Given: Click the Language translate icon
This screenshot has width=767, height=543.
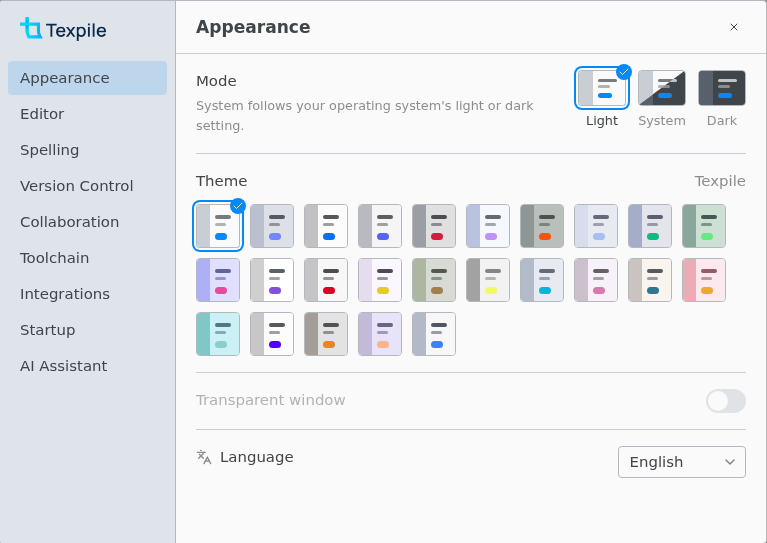Looking at the screenshot, I should click(x=204, y=457).
